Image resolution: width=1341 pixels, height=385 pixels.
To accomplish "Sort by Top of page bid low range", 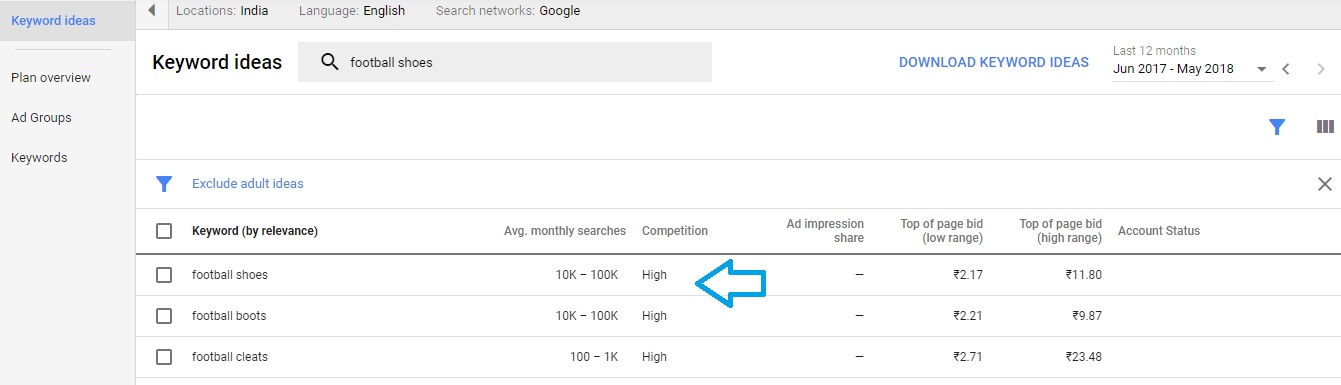I will point(942,231).
